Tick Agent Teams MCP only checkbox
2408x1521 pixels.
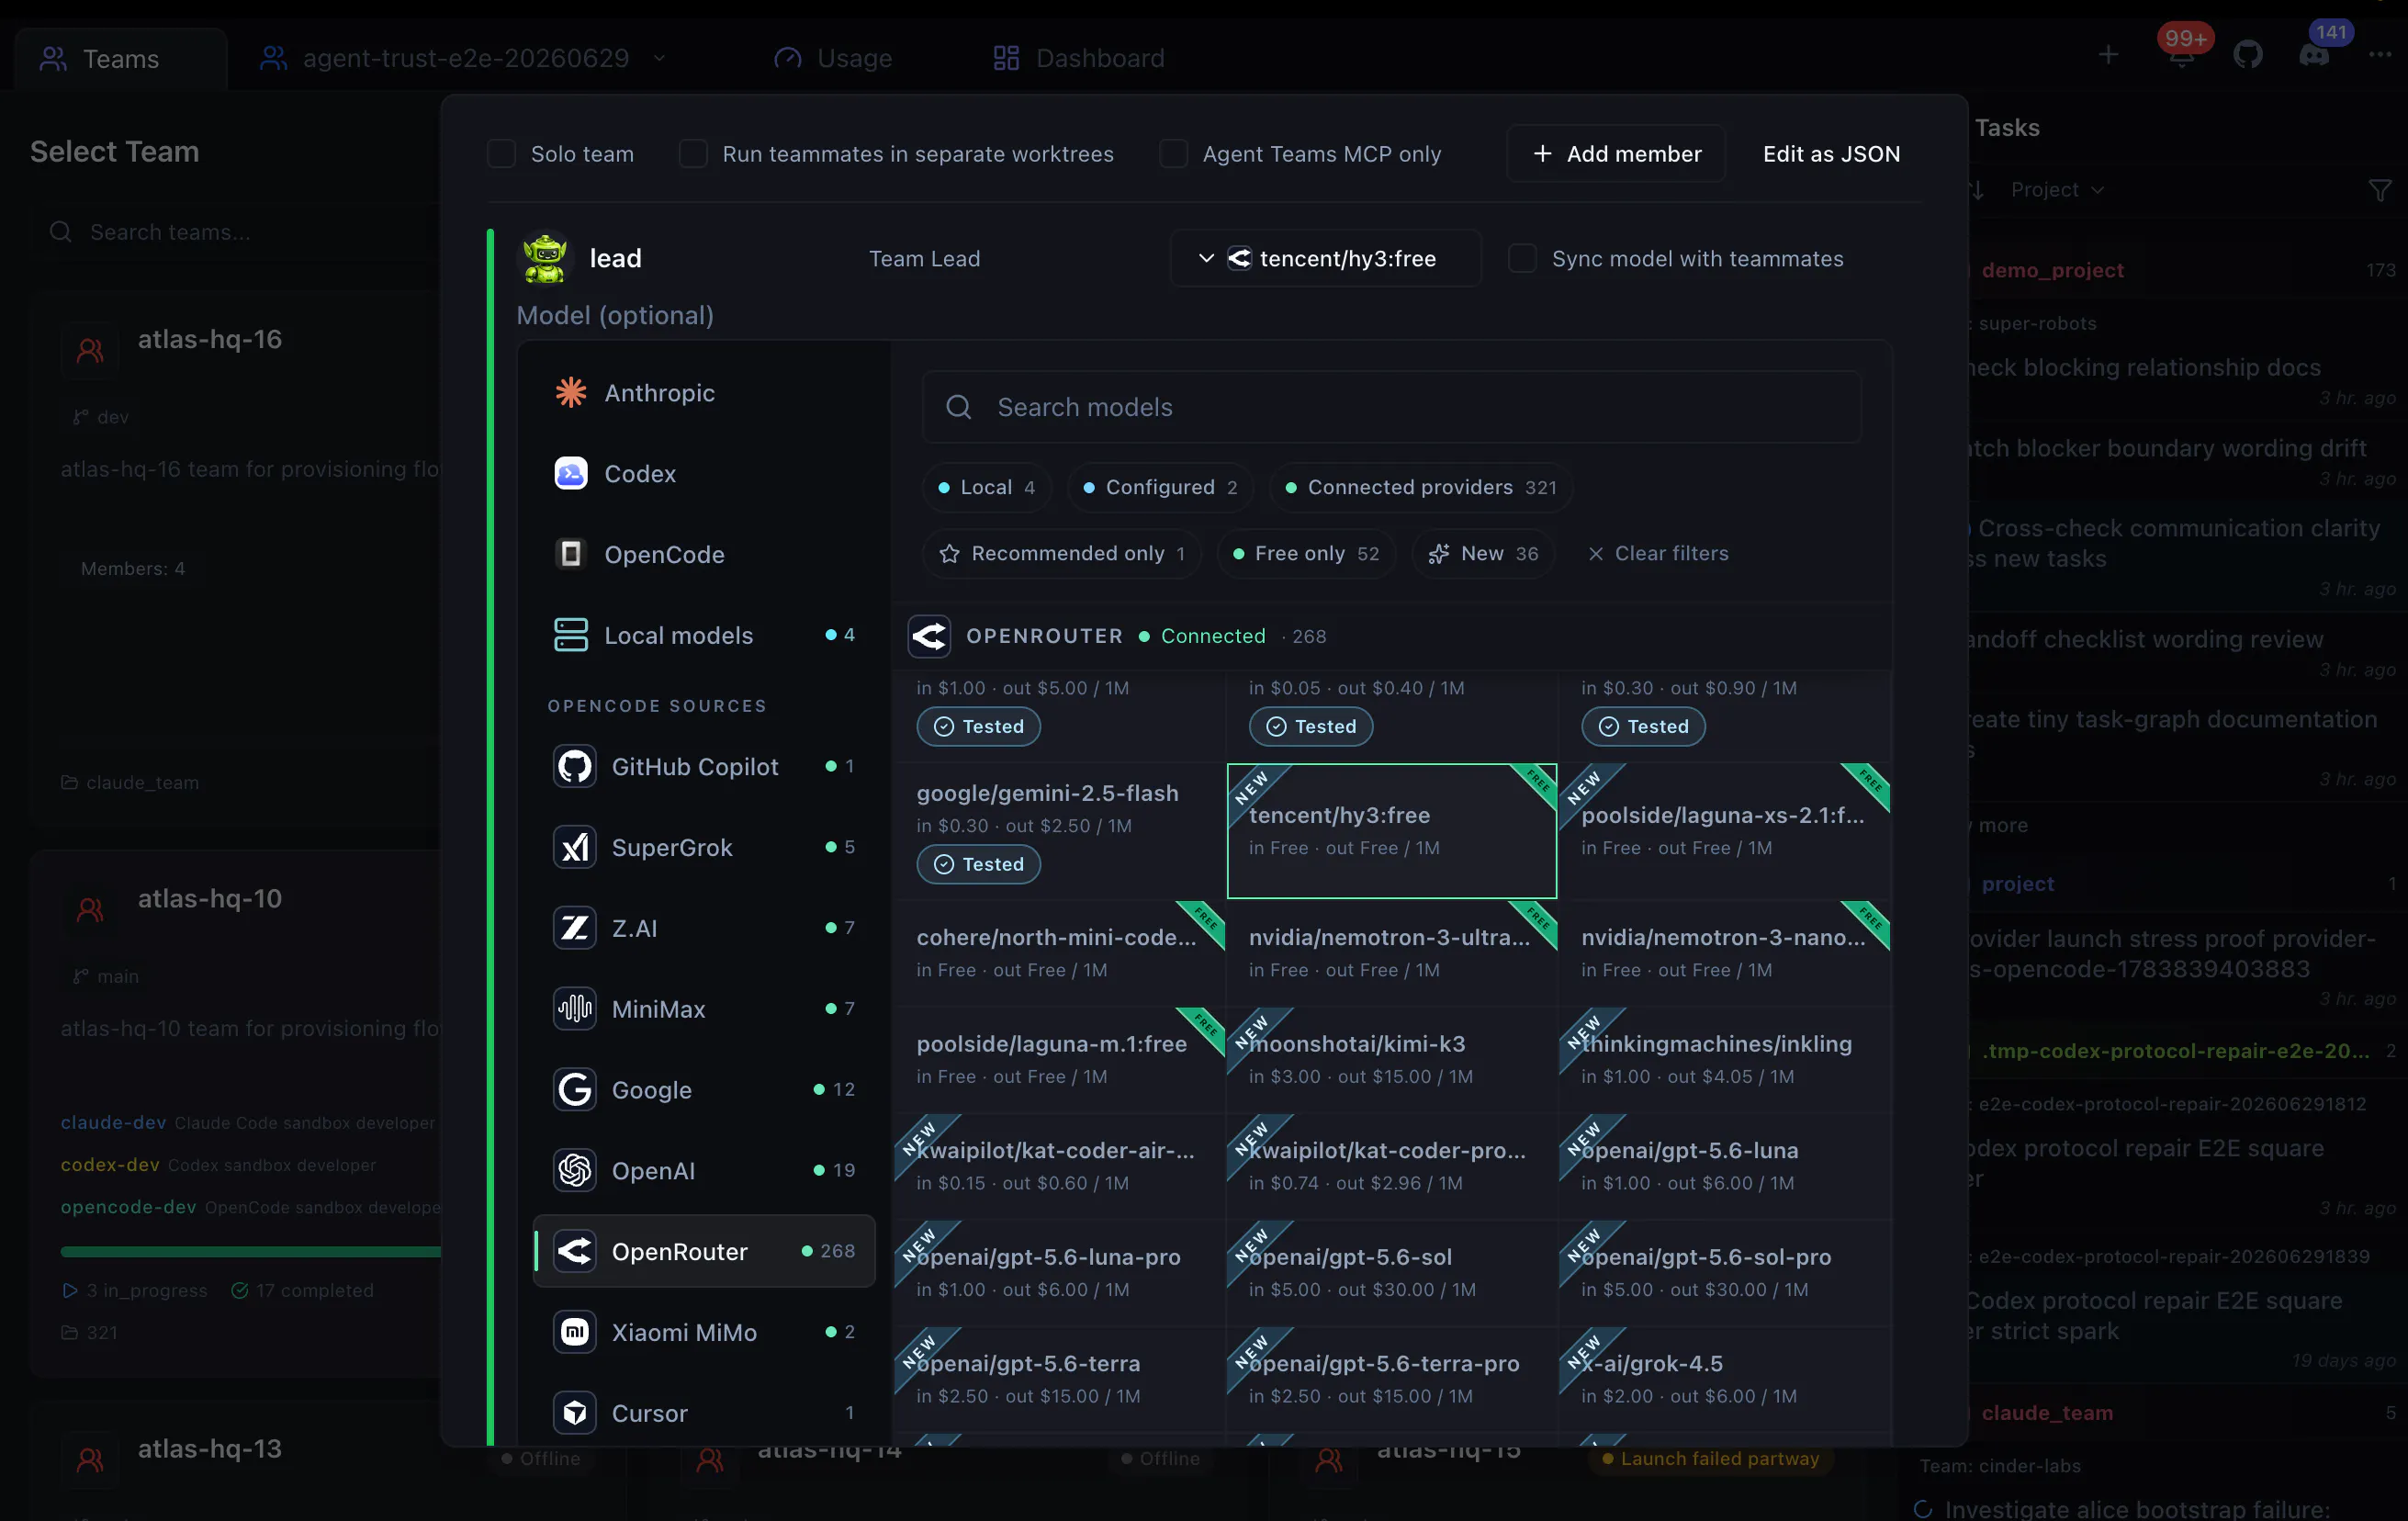click(x=1173, y=154)
